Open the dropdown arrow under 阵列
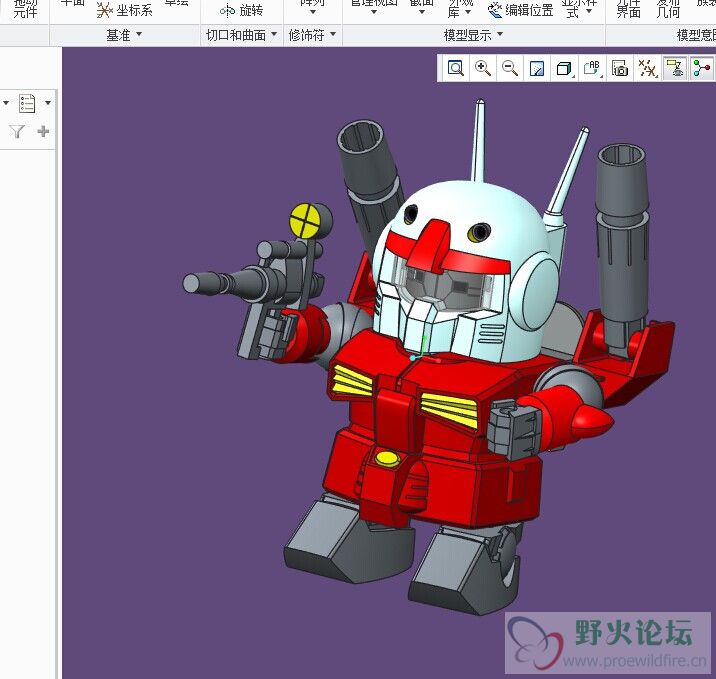This screenshot has width=716, height=679. [313, 12]
